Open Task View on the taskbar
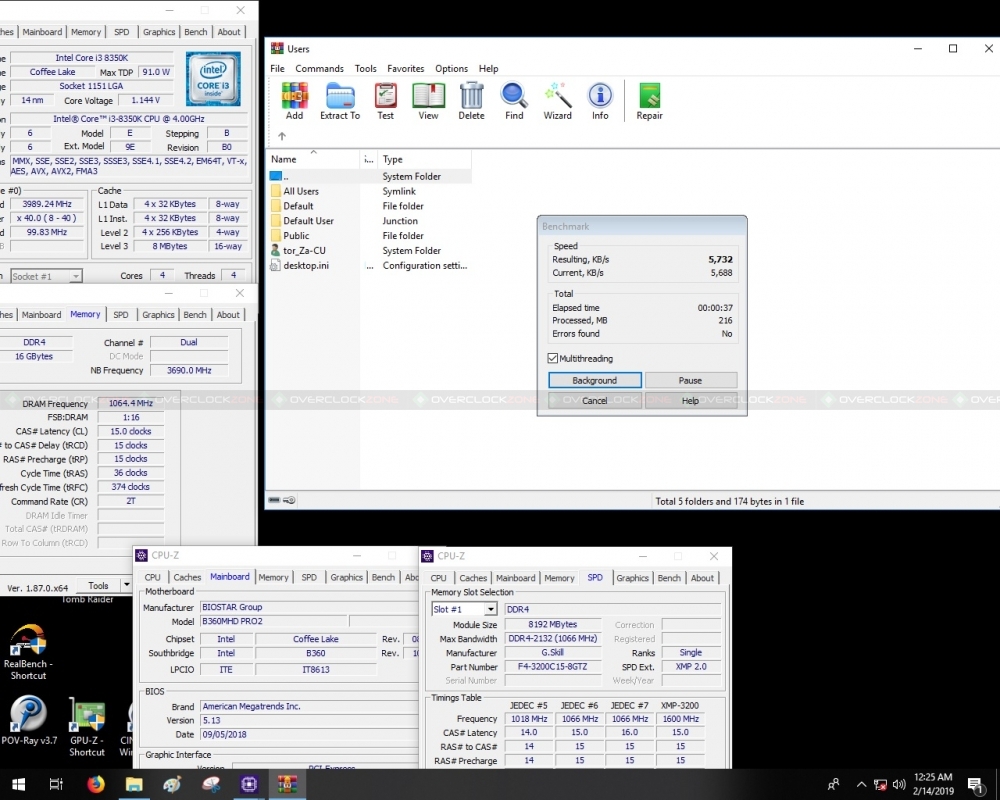 tap(56, 784)
